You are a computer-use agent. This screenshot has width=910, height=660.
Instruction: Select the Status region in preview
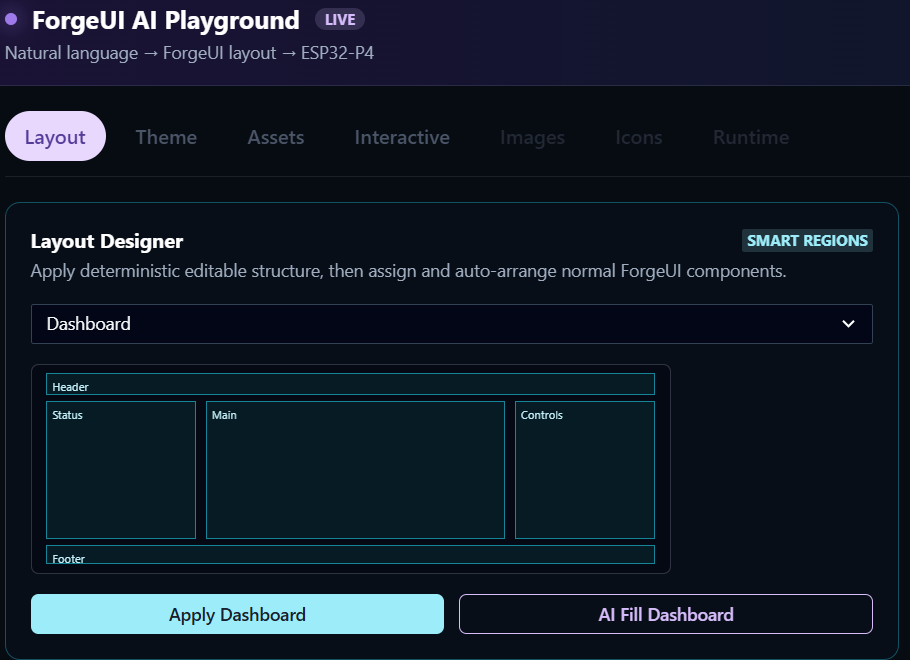tap(121, 470)
